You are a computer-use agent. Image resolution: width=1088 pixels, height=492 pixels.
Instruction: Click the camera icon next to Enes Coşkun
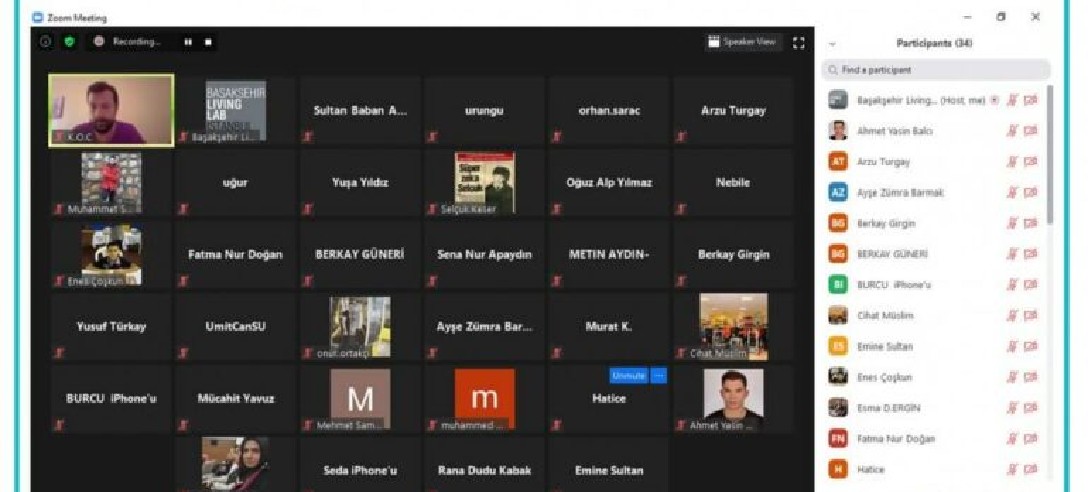pos(1031,377)
